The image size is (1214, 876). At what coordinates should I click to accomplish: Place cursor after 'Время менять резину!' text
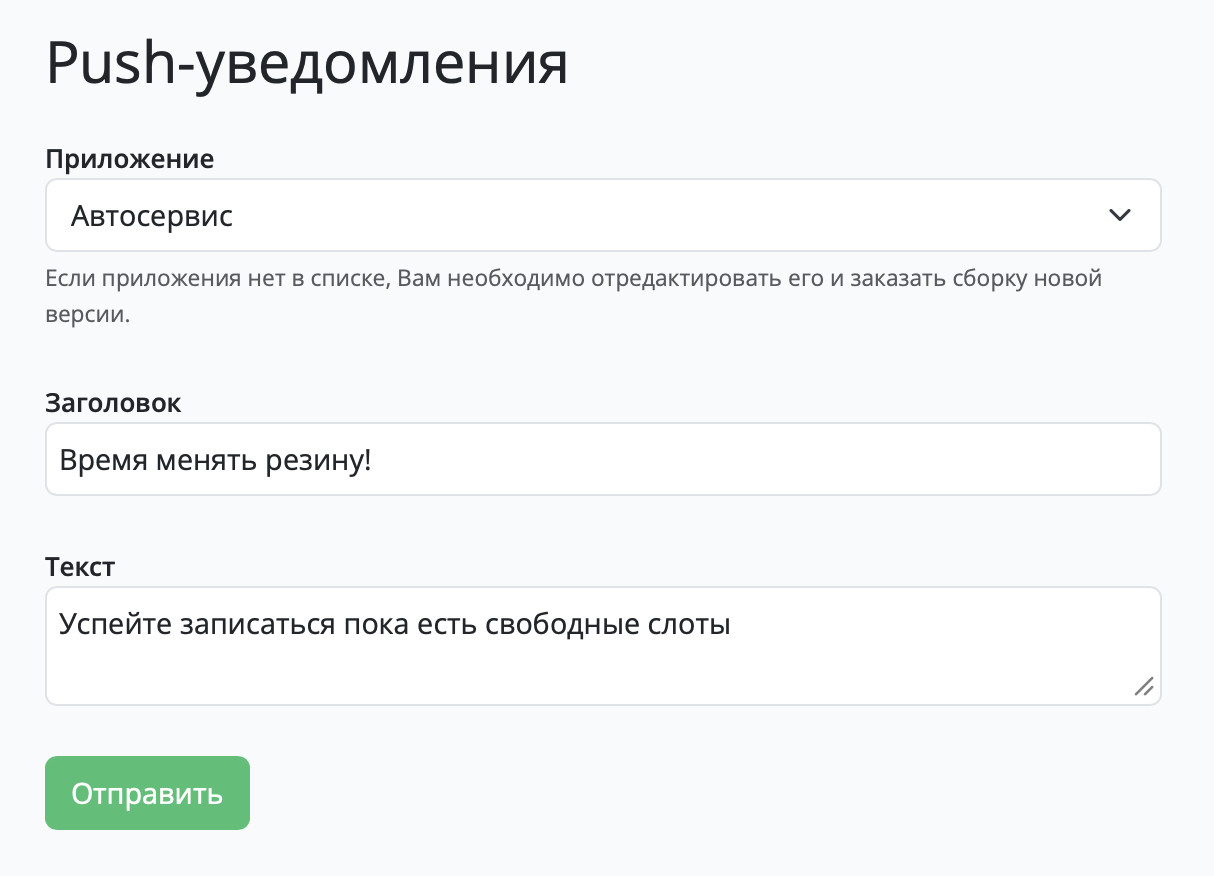click(x=373, y=460)
